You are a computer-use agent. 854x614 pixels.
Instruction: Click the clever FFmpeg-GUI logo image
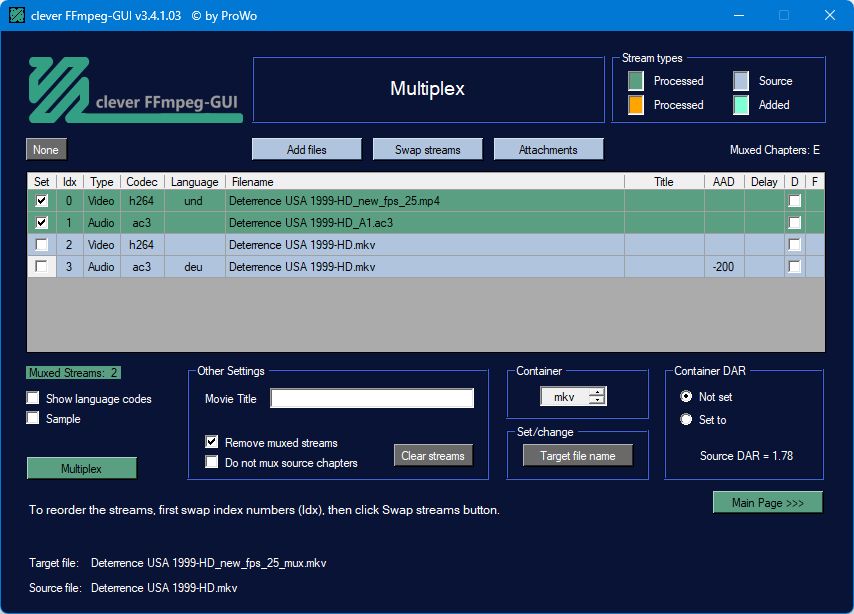tap(134, 90)
